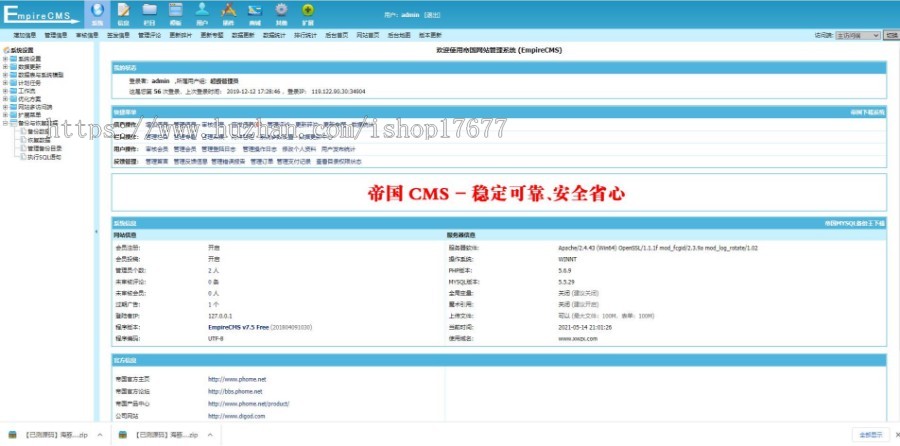Open the http://www.phome.net/product/ link
The height and width of the screenshot is (446, 900).
point(249,404)
